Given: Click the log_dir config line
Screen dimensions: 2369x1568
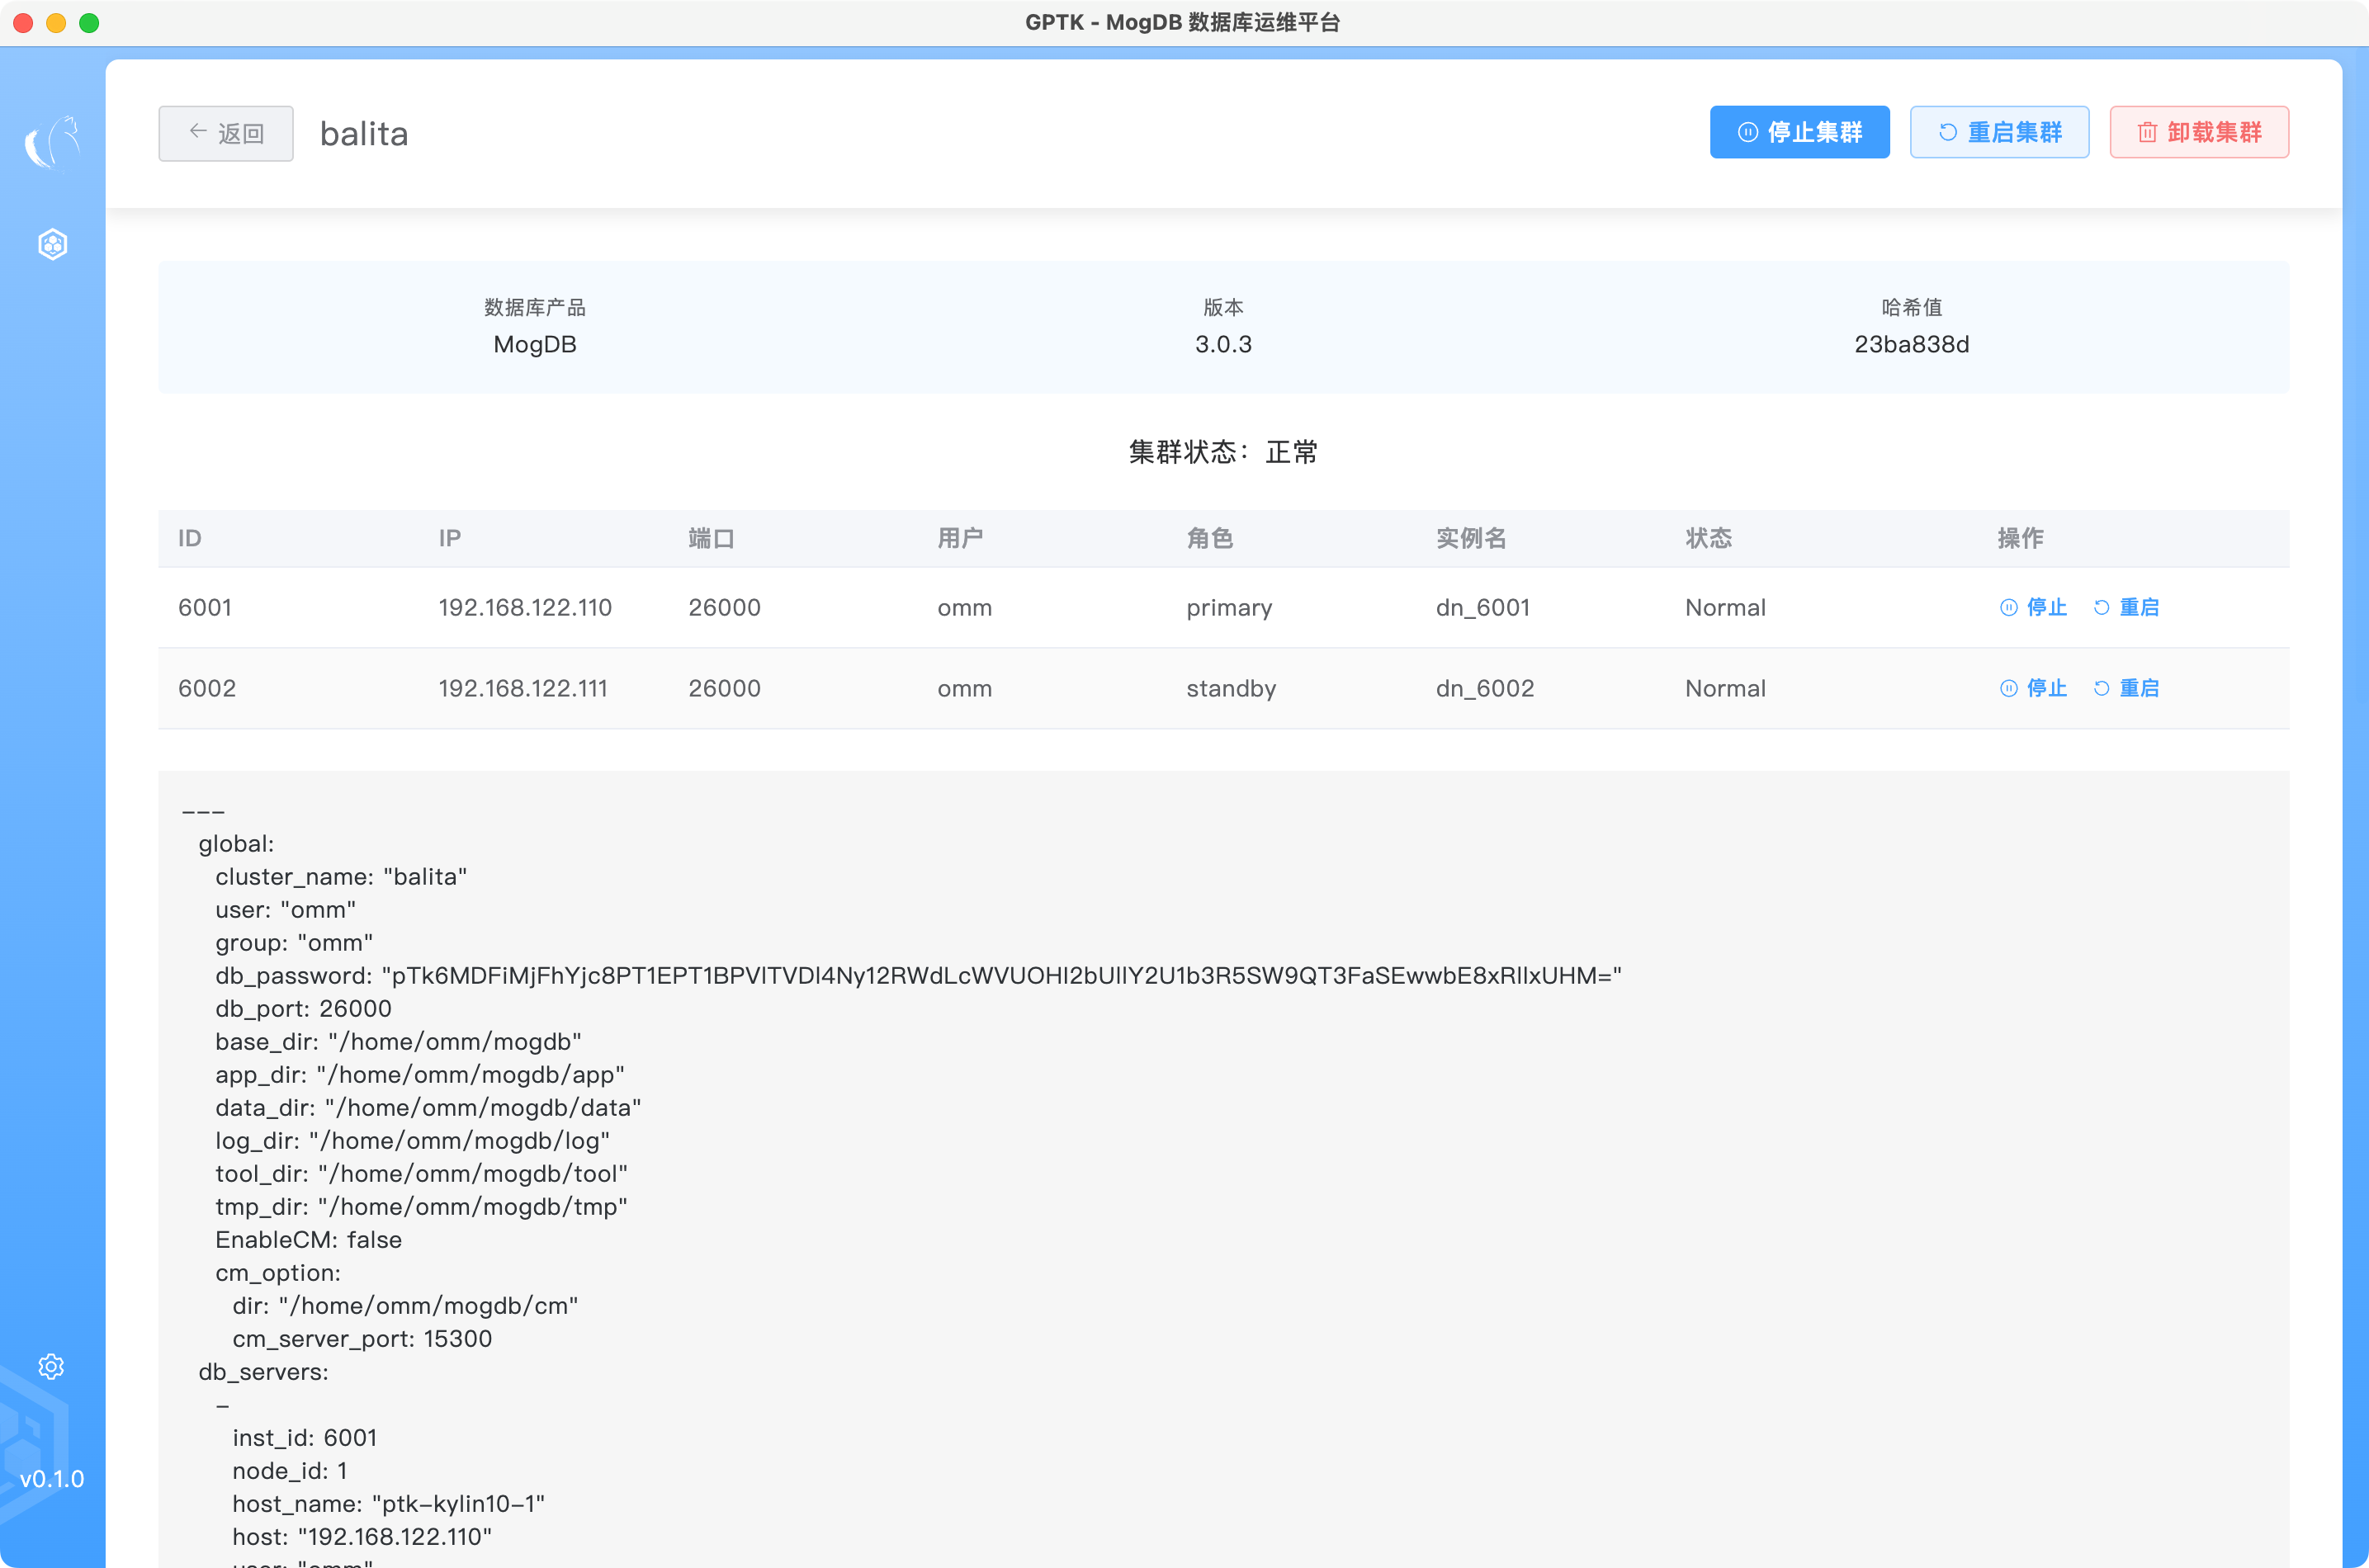Looking at the screenshot, I should coord(412,1141).
